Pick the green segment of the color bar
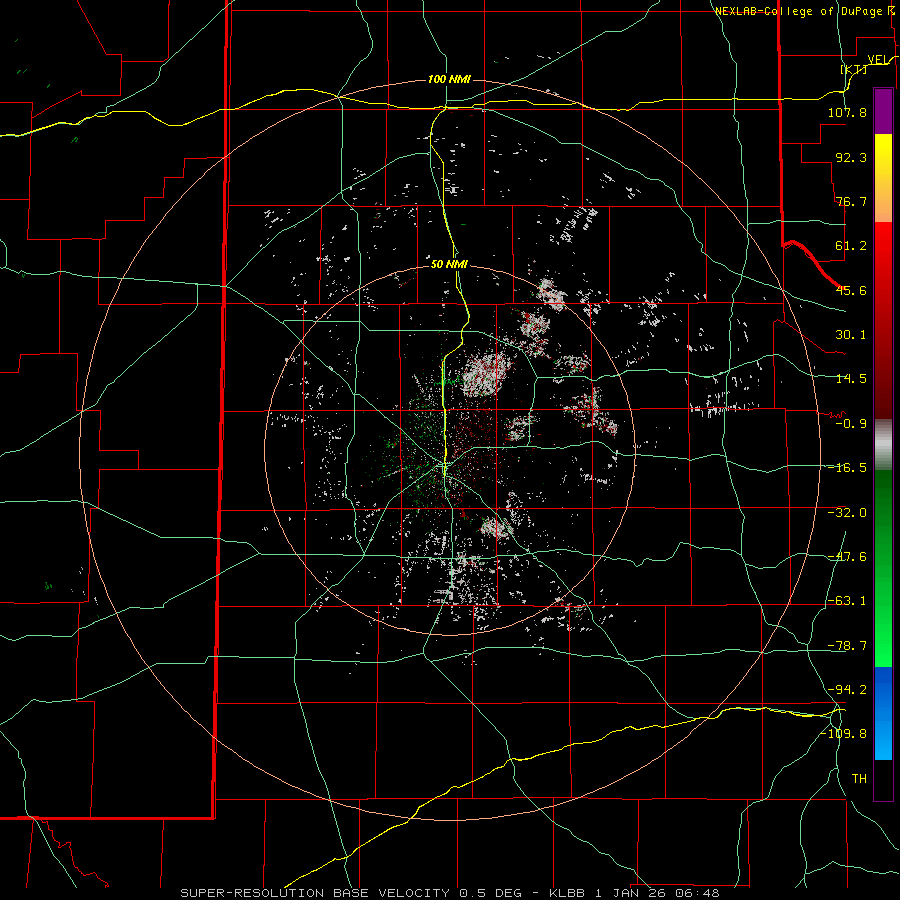Screen dimensions: 900x900 point(883,568)
